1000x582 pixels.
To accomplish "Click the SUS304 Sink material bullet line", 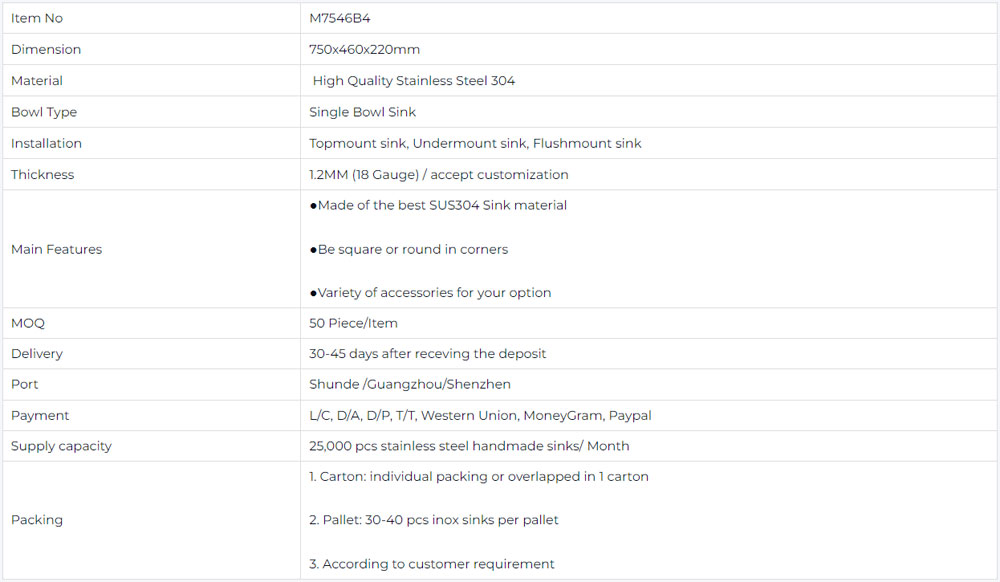I will pos(438,205).
